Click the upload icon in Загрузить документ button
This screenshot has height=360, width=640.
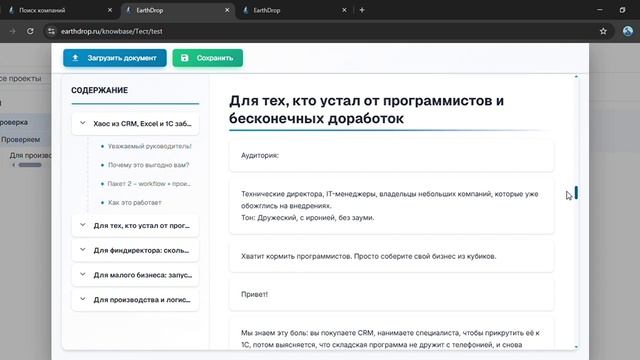(x=75, y=58)
